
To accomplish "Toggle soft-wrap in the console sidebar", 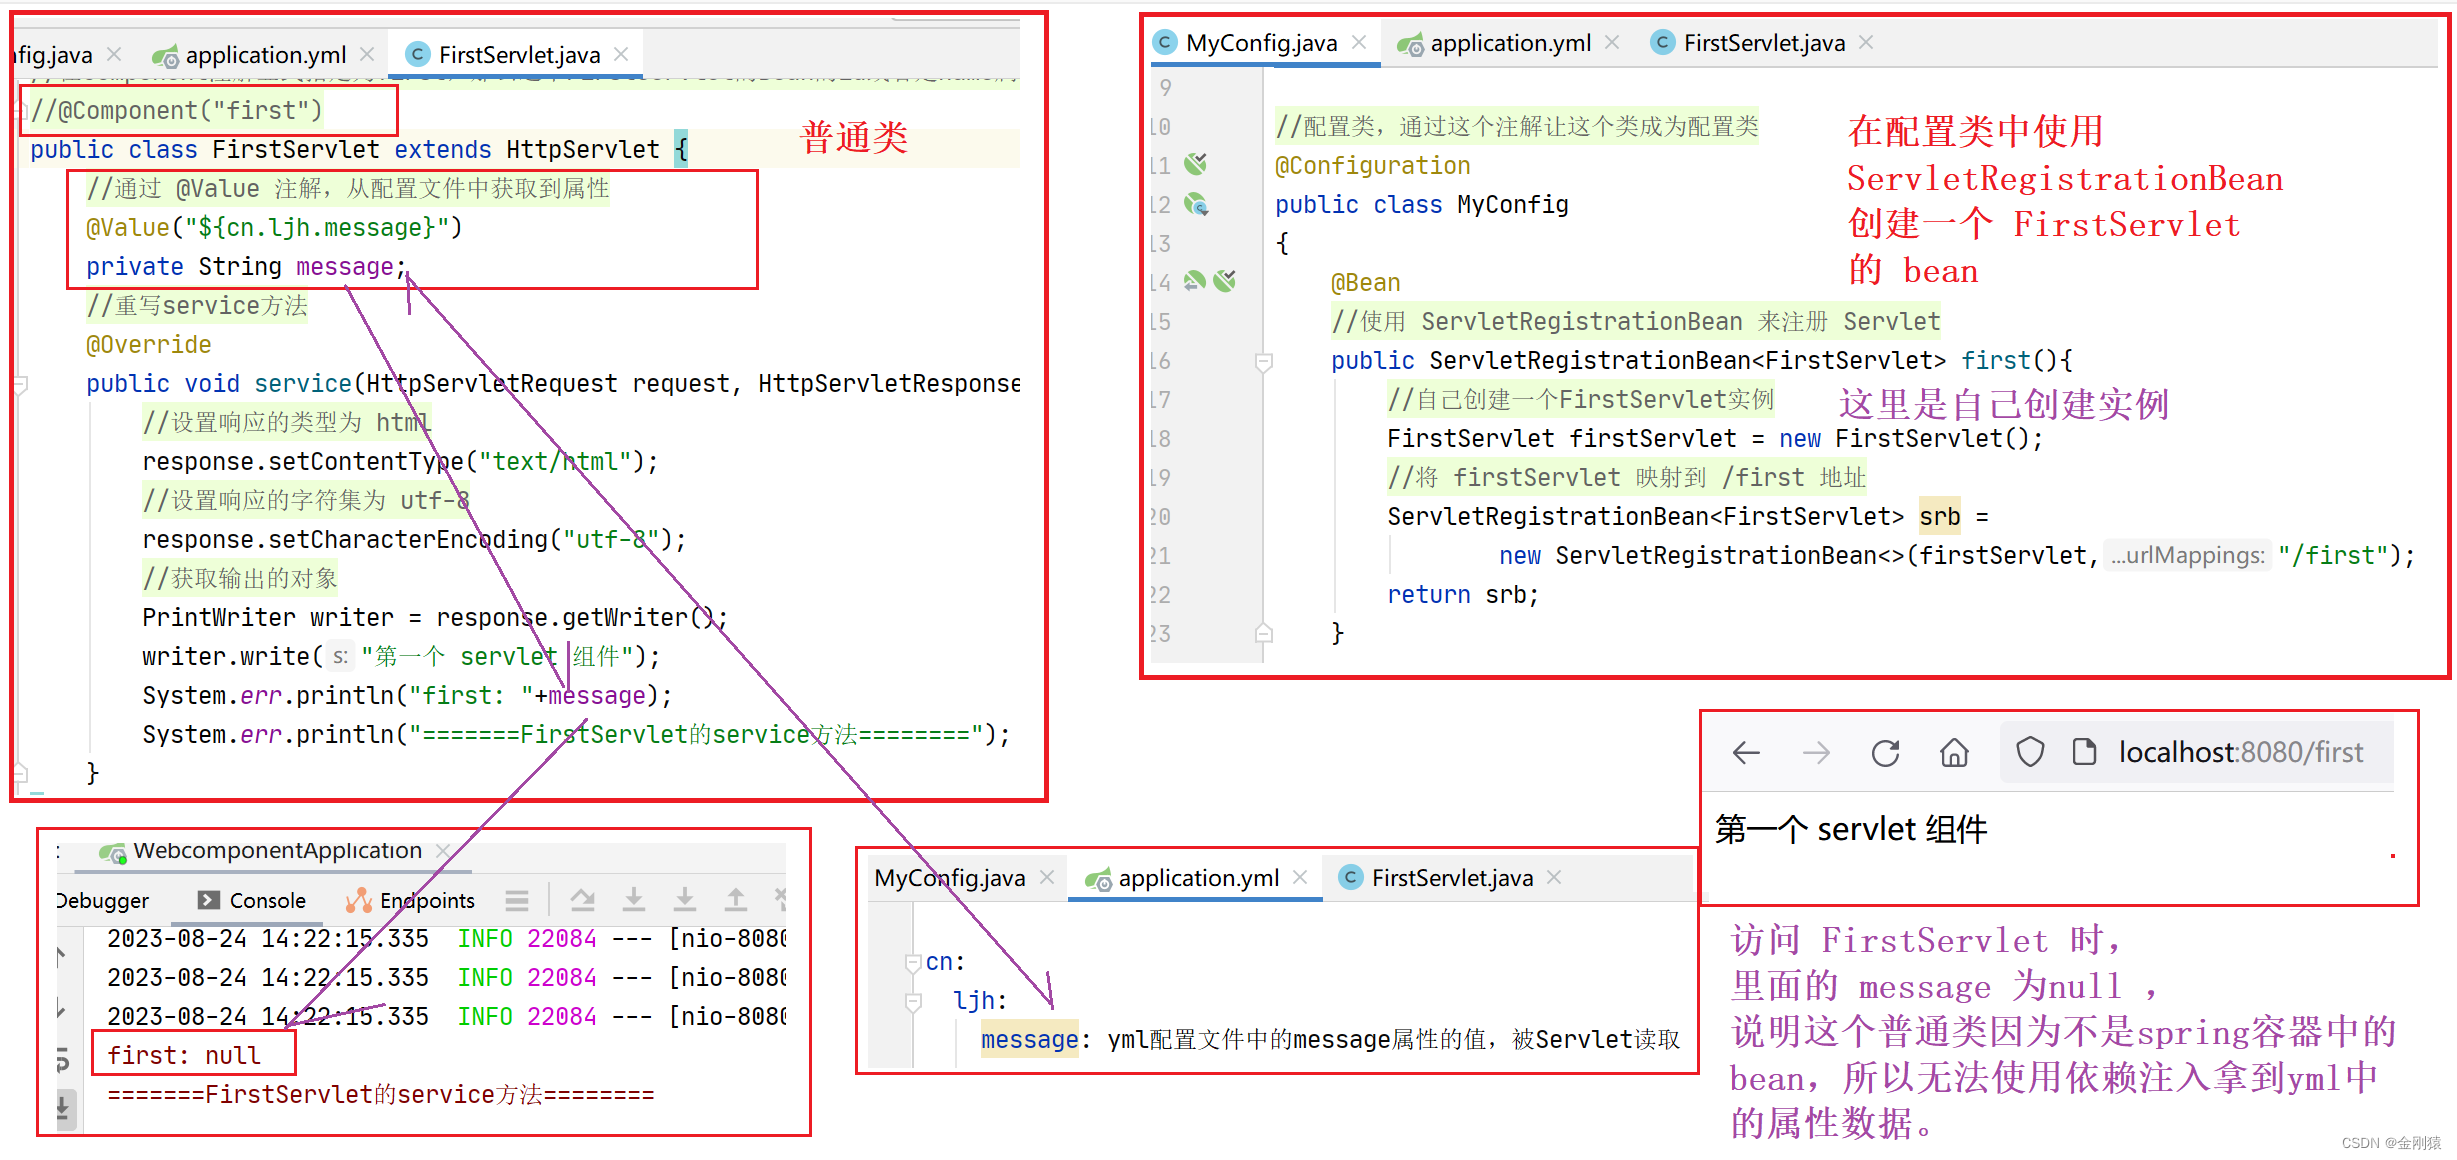I will click(x=63, y=1059).
